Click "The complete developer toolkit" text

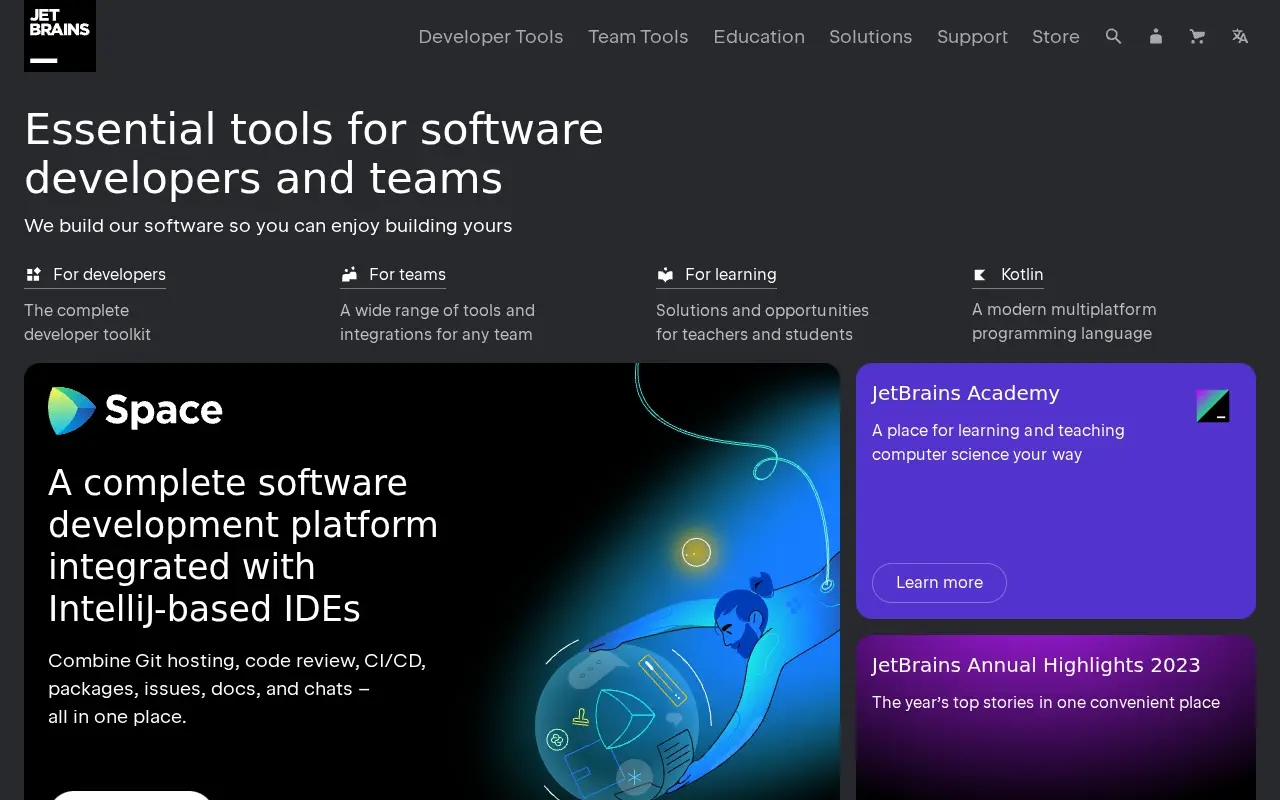click(x=87, y=322)
